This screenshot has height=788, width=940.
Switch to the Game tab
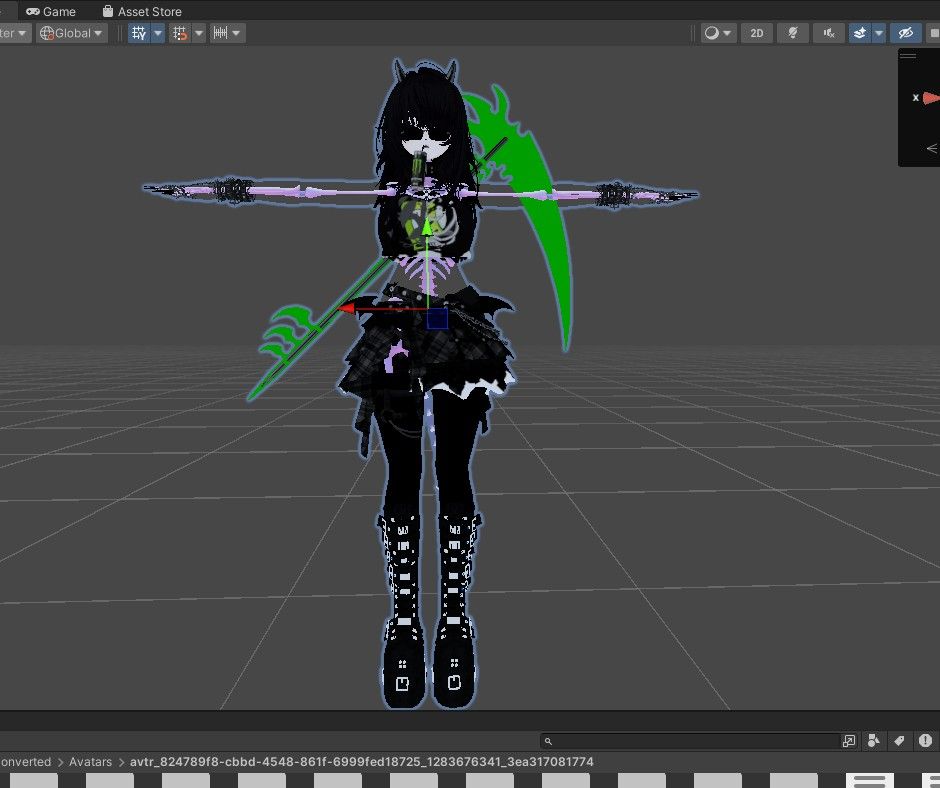click(x=51, y=11)
